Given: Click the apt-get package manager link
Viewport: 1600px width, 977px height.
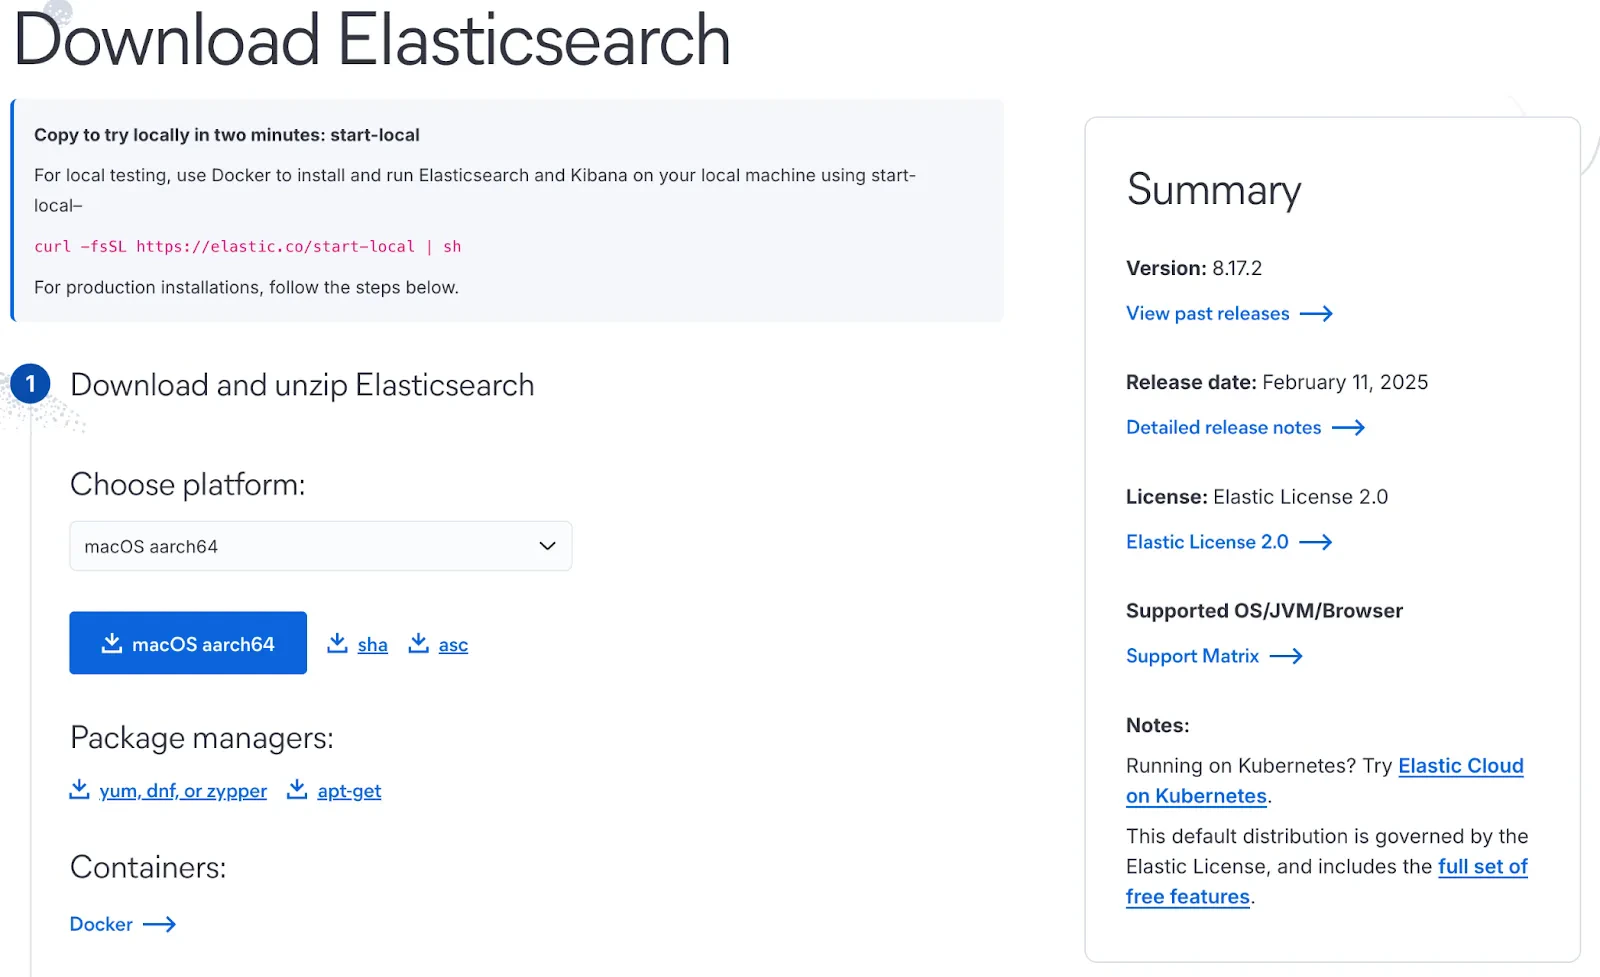Looking at the screenshot, I should coord(348,790).
